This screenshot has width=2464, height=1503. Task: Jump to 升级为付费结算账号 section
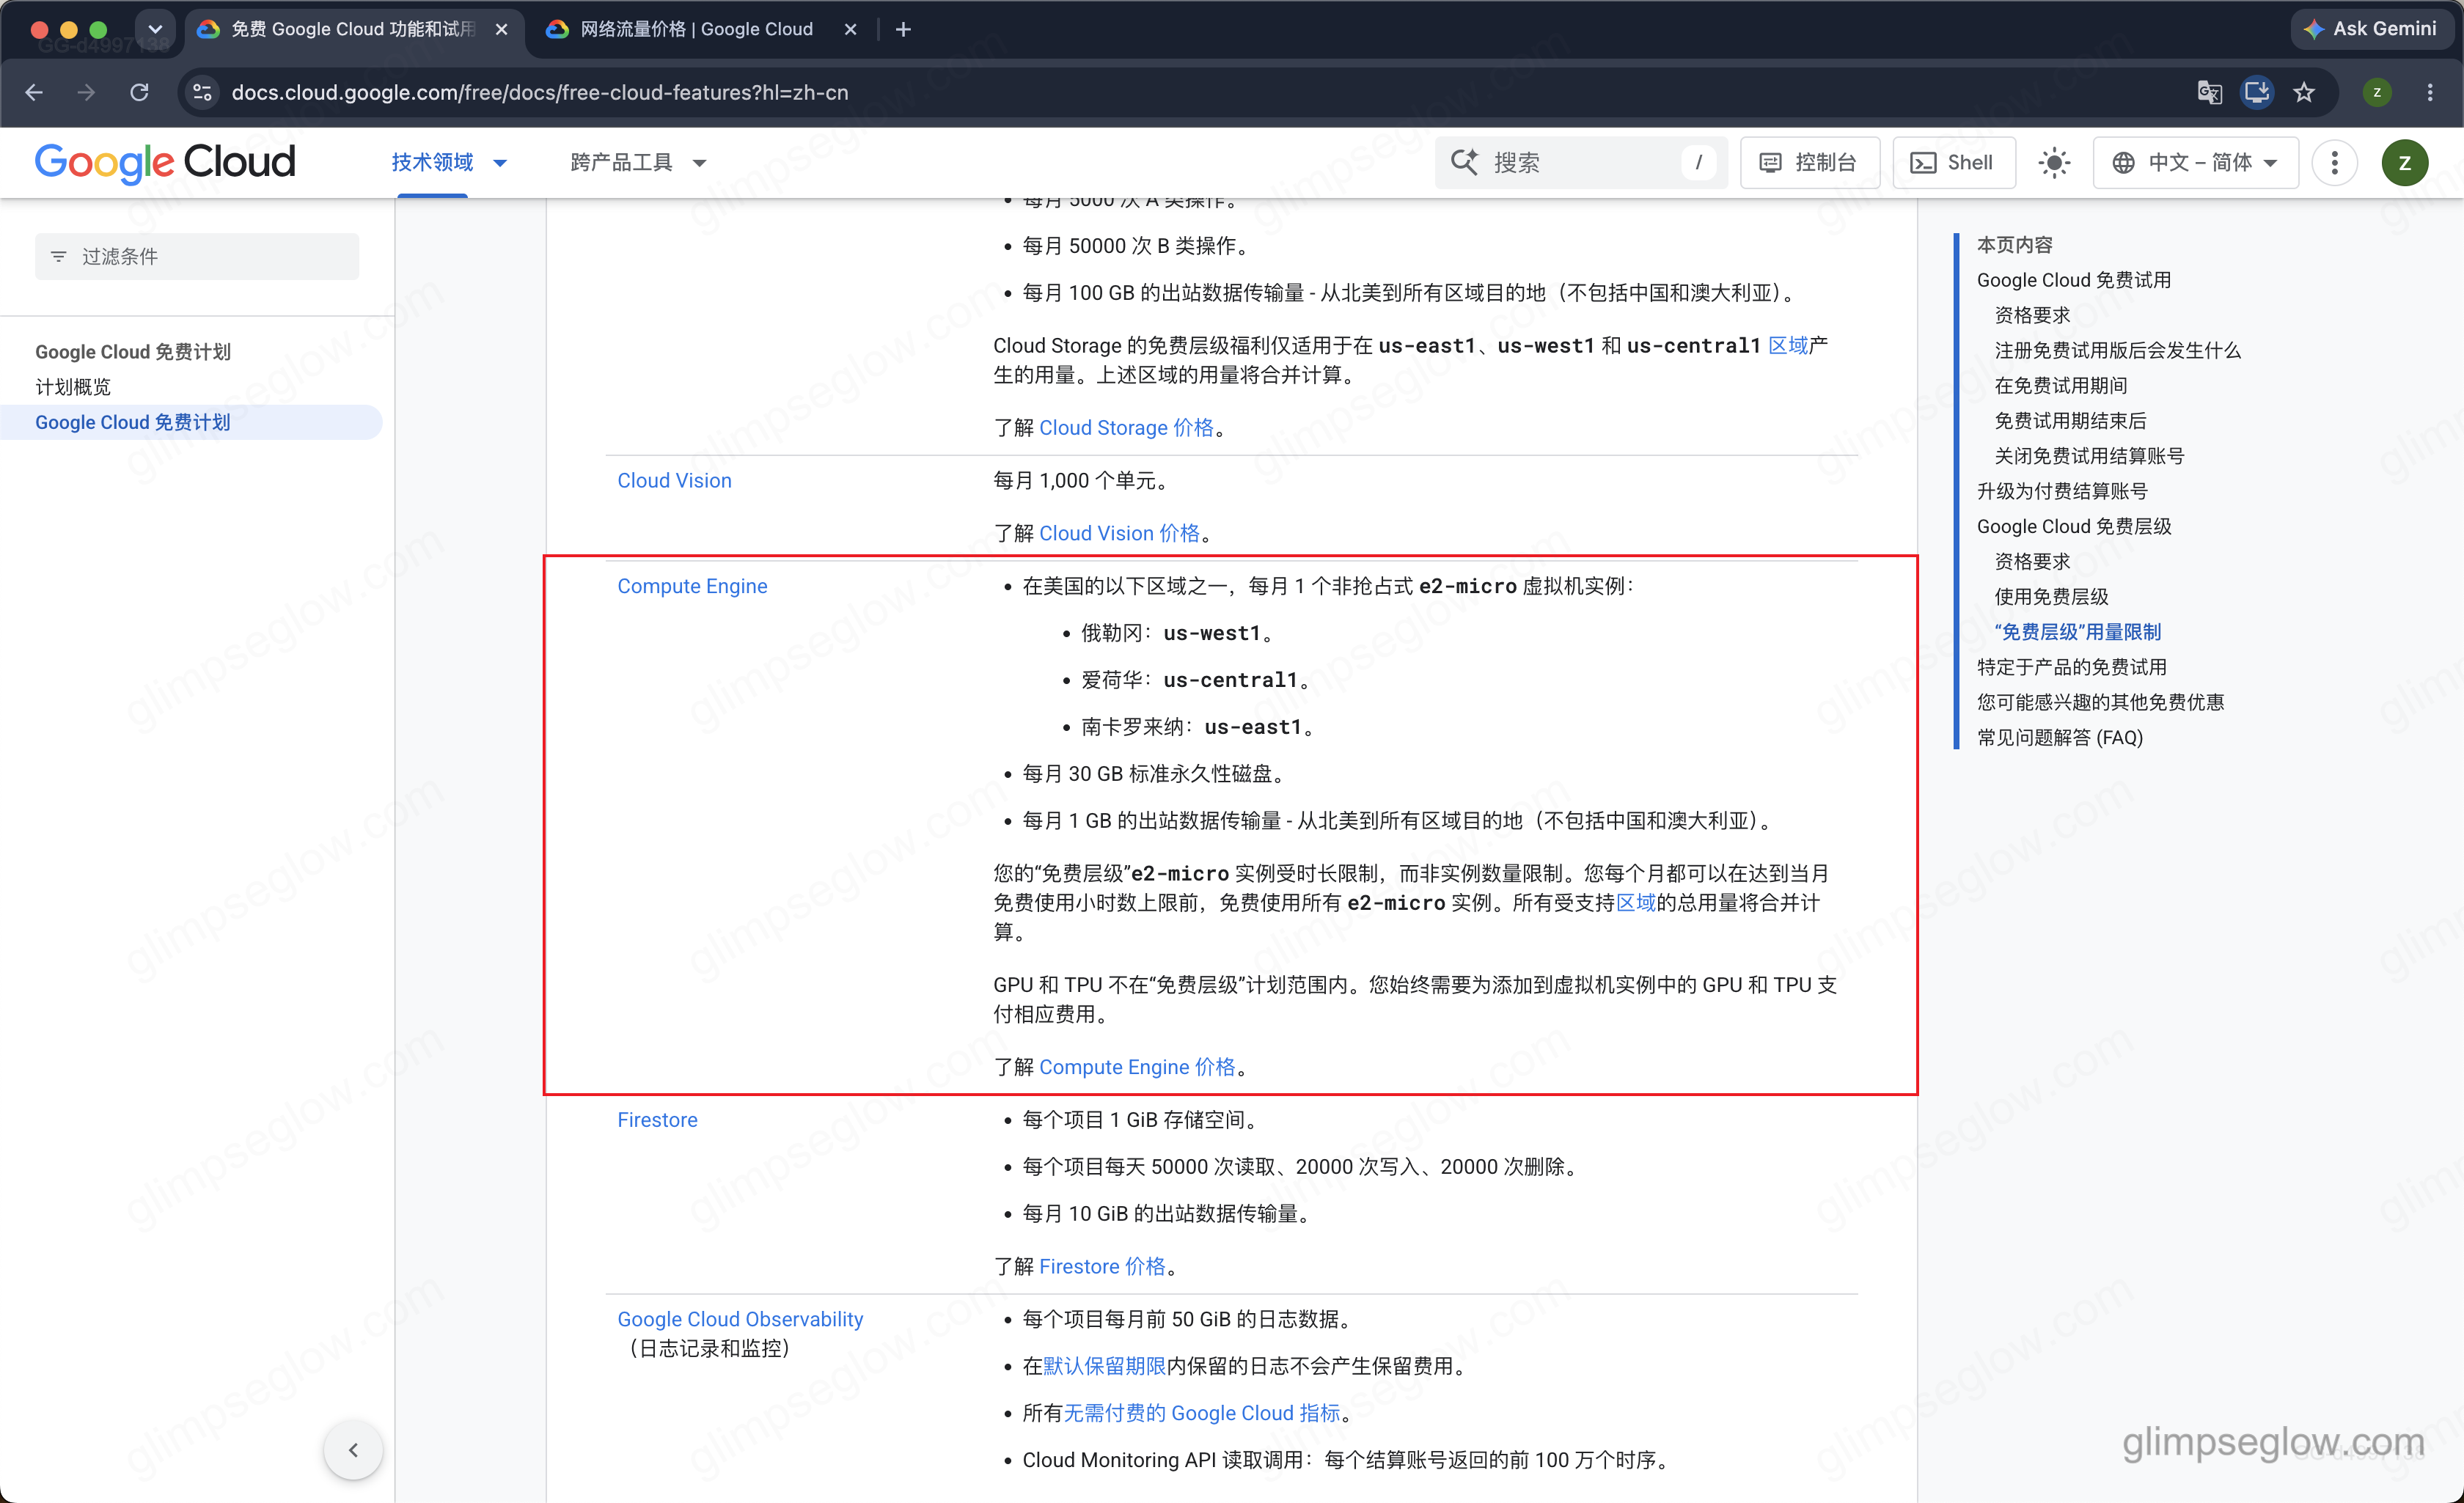(2062, 491)
